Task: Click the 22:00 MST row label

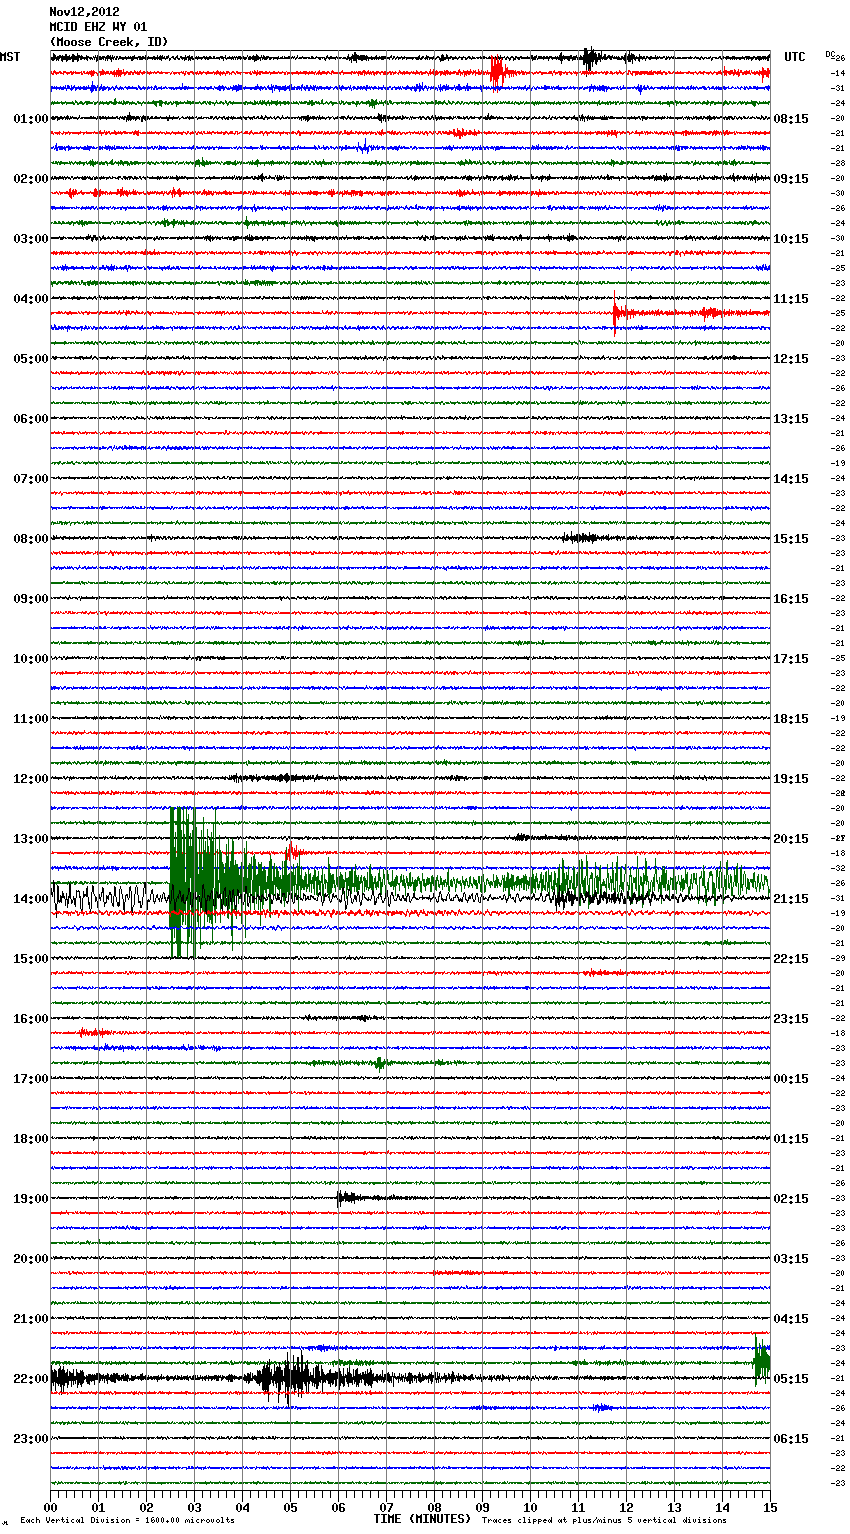Action: click(31, 1379)
